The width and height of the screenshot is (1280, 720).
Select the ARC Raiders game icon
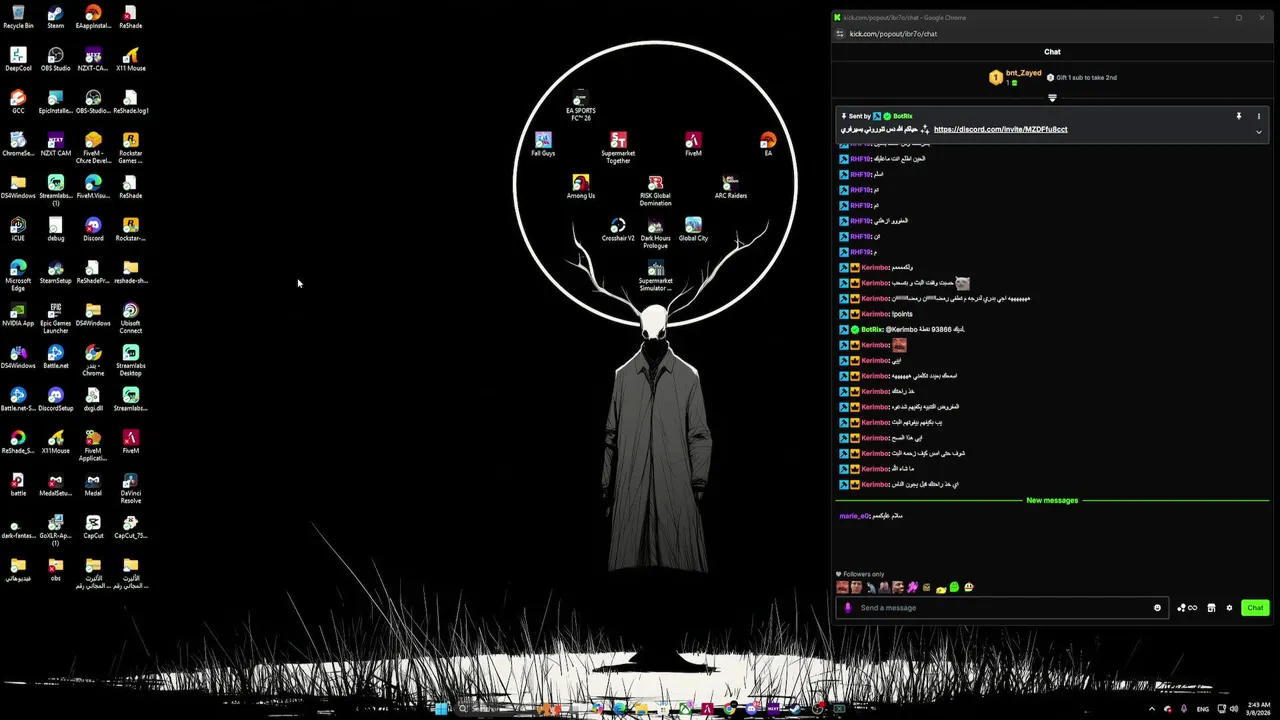[x=731, y=186]
